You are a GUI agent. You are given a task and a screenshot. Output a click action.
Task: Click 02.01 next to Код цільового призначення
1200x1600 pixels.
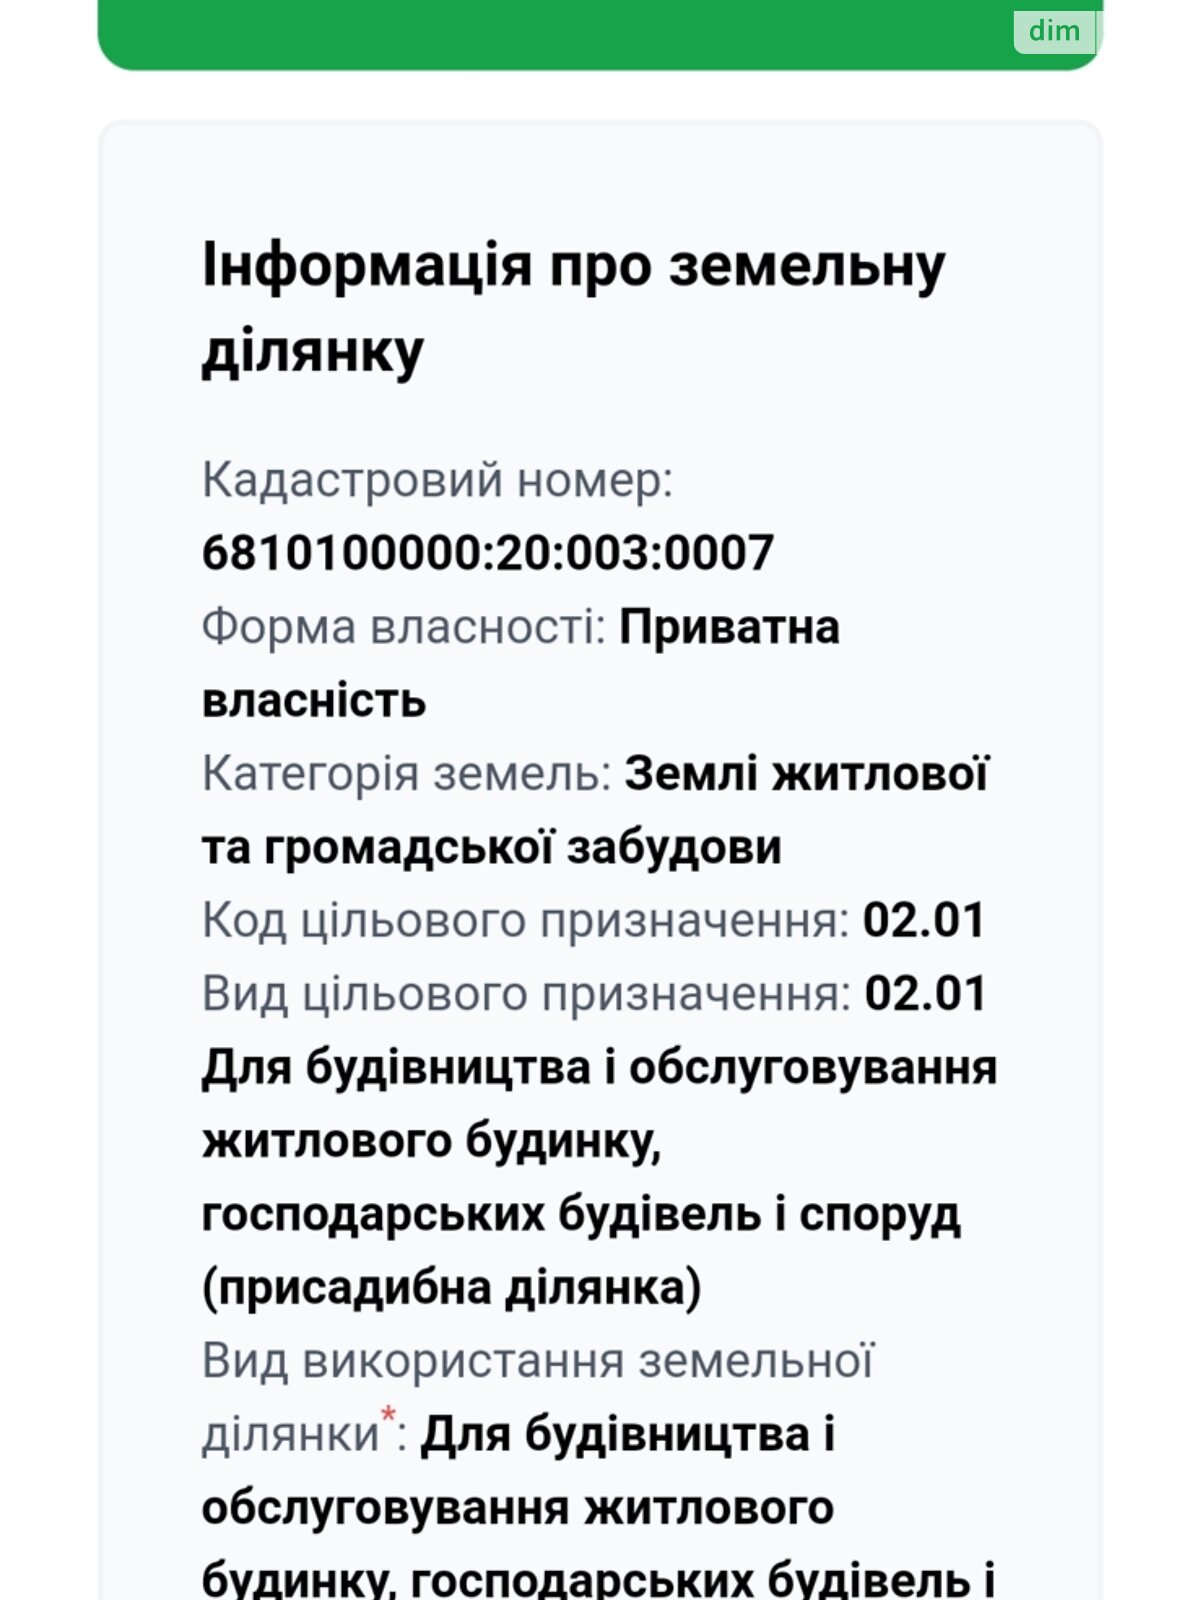[924, 920]
